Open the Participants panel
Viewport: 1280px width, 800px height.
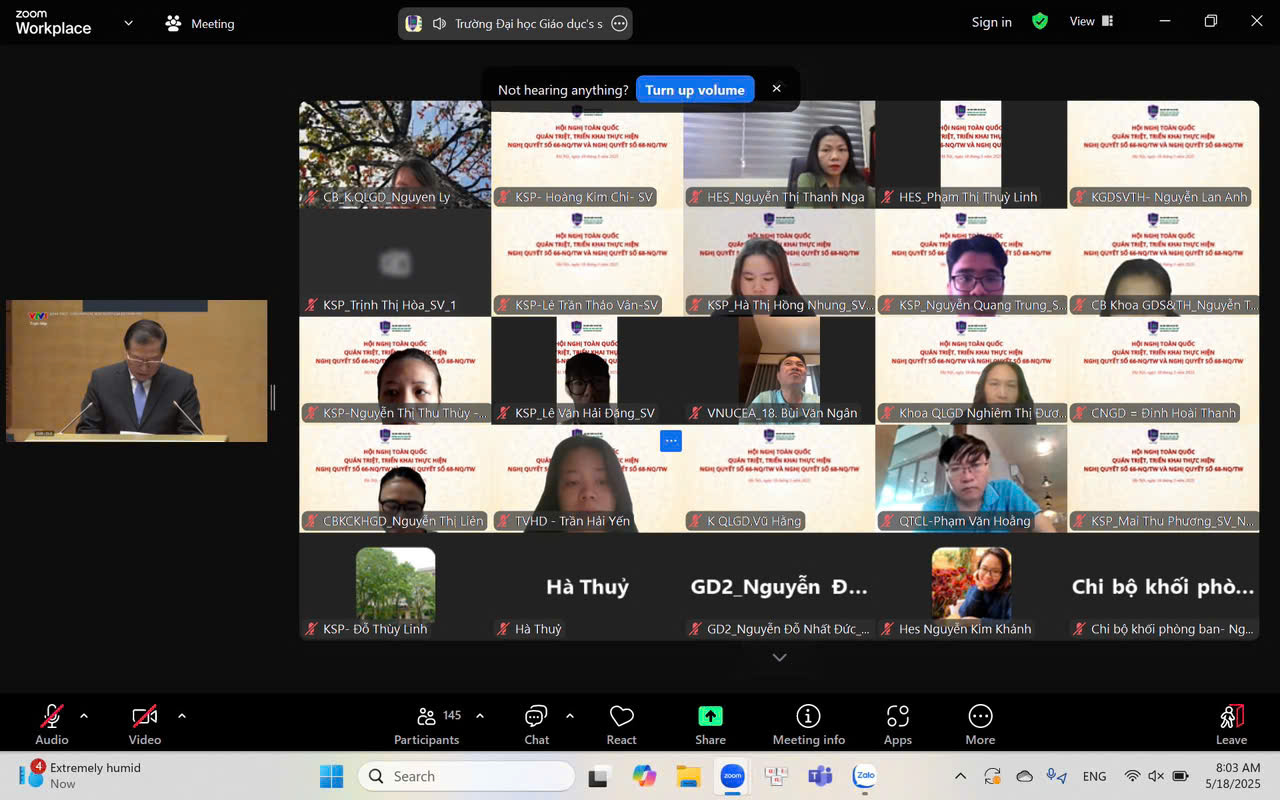click(427, 724)
